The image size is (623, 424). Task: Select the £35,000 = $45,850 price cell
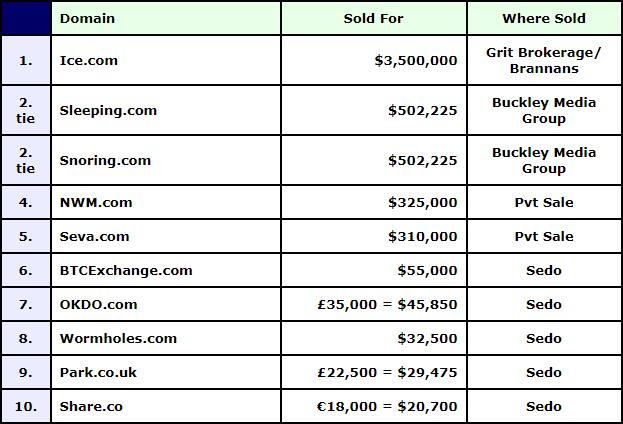(373, 304)
